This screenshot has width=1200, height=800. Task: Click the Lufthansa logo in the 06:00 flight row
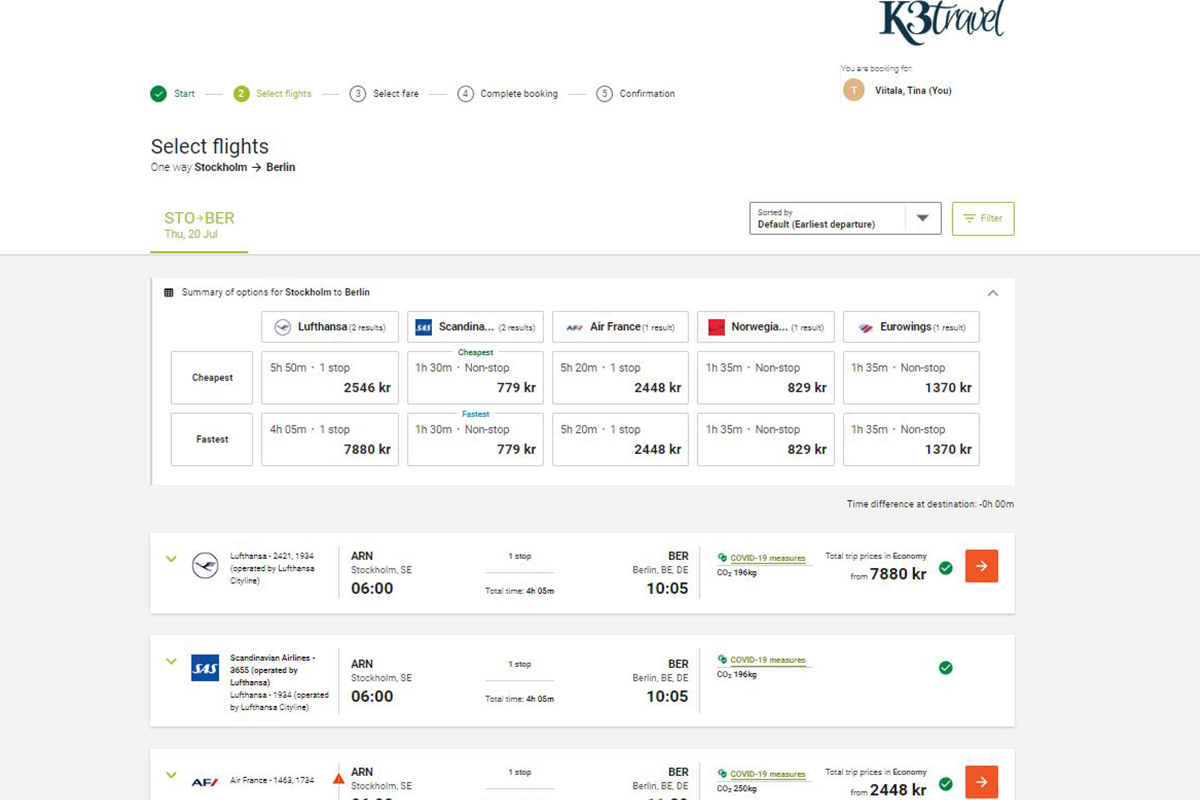coord(205,566)
